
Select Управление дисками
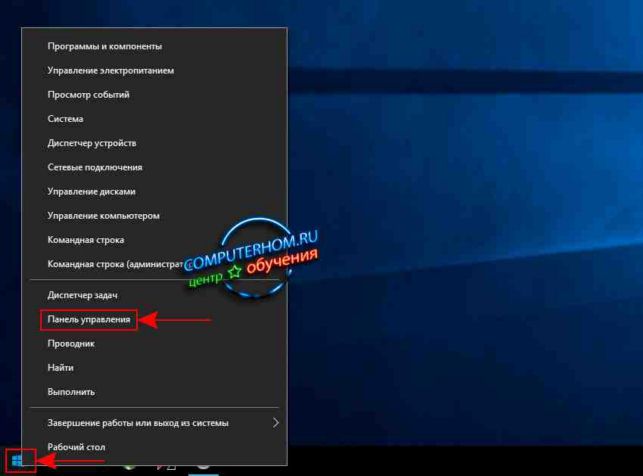coord(154,191)
